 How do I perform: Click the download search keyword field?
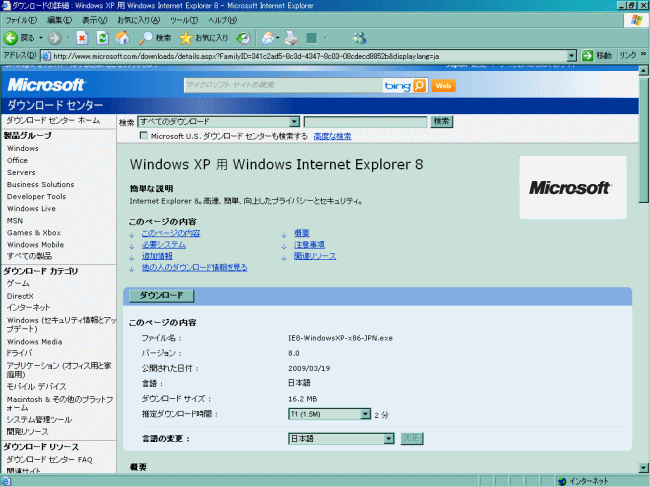click(365, 121)
